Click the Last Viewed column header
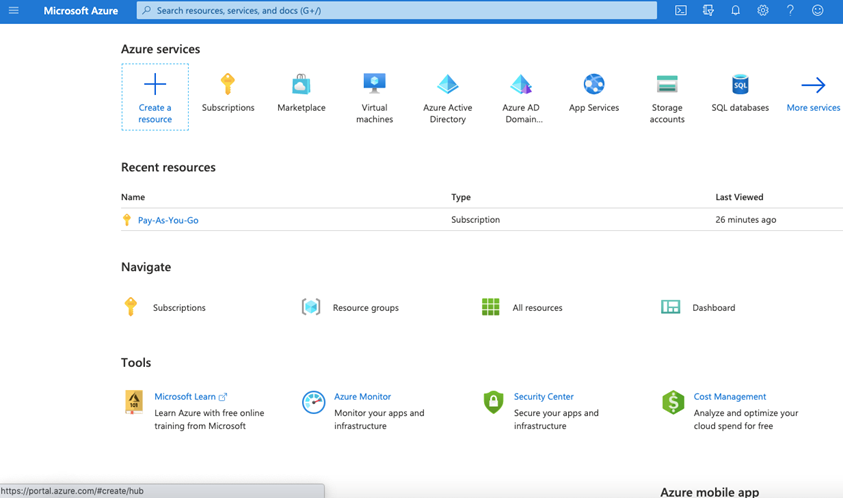Viewport: 843px width, 498px height. pyautogui.click(x=739, y=197)
